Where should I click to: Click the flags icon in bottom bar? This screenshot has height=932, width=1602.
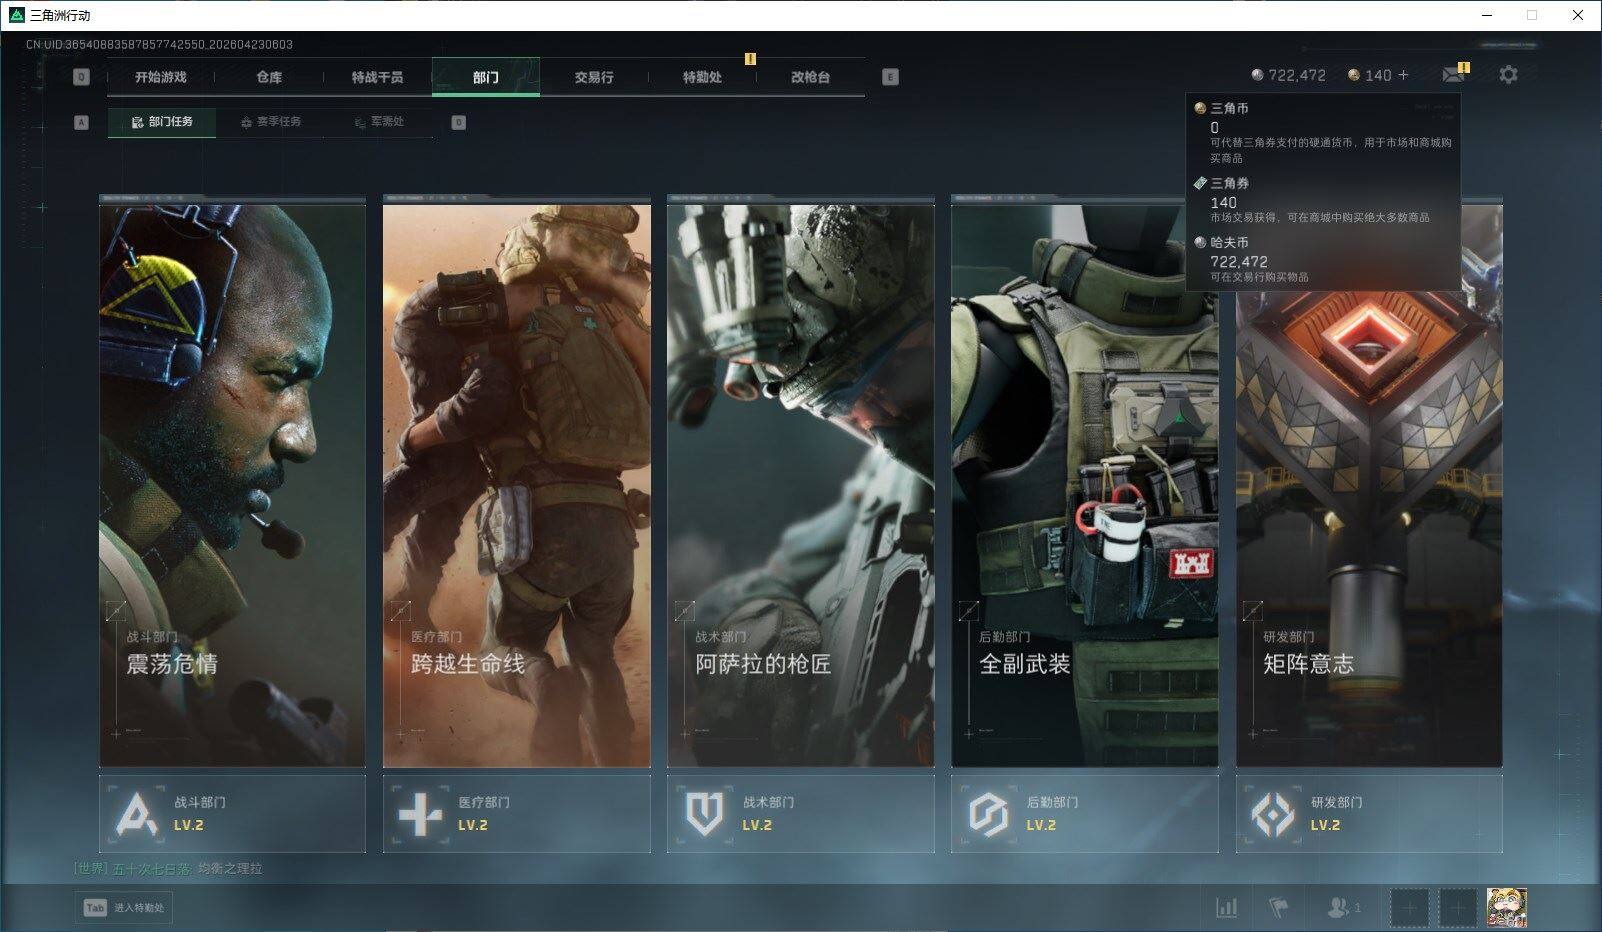pyautogui.click(x=1278, y=907)
